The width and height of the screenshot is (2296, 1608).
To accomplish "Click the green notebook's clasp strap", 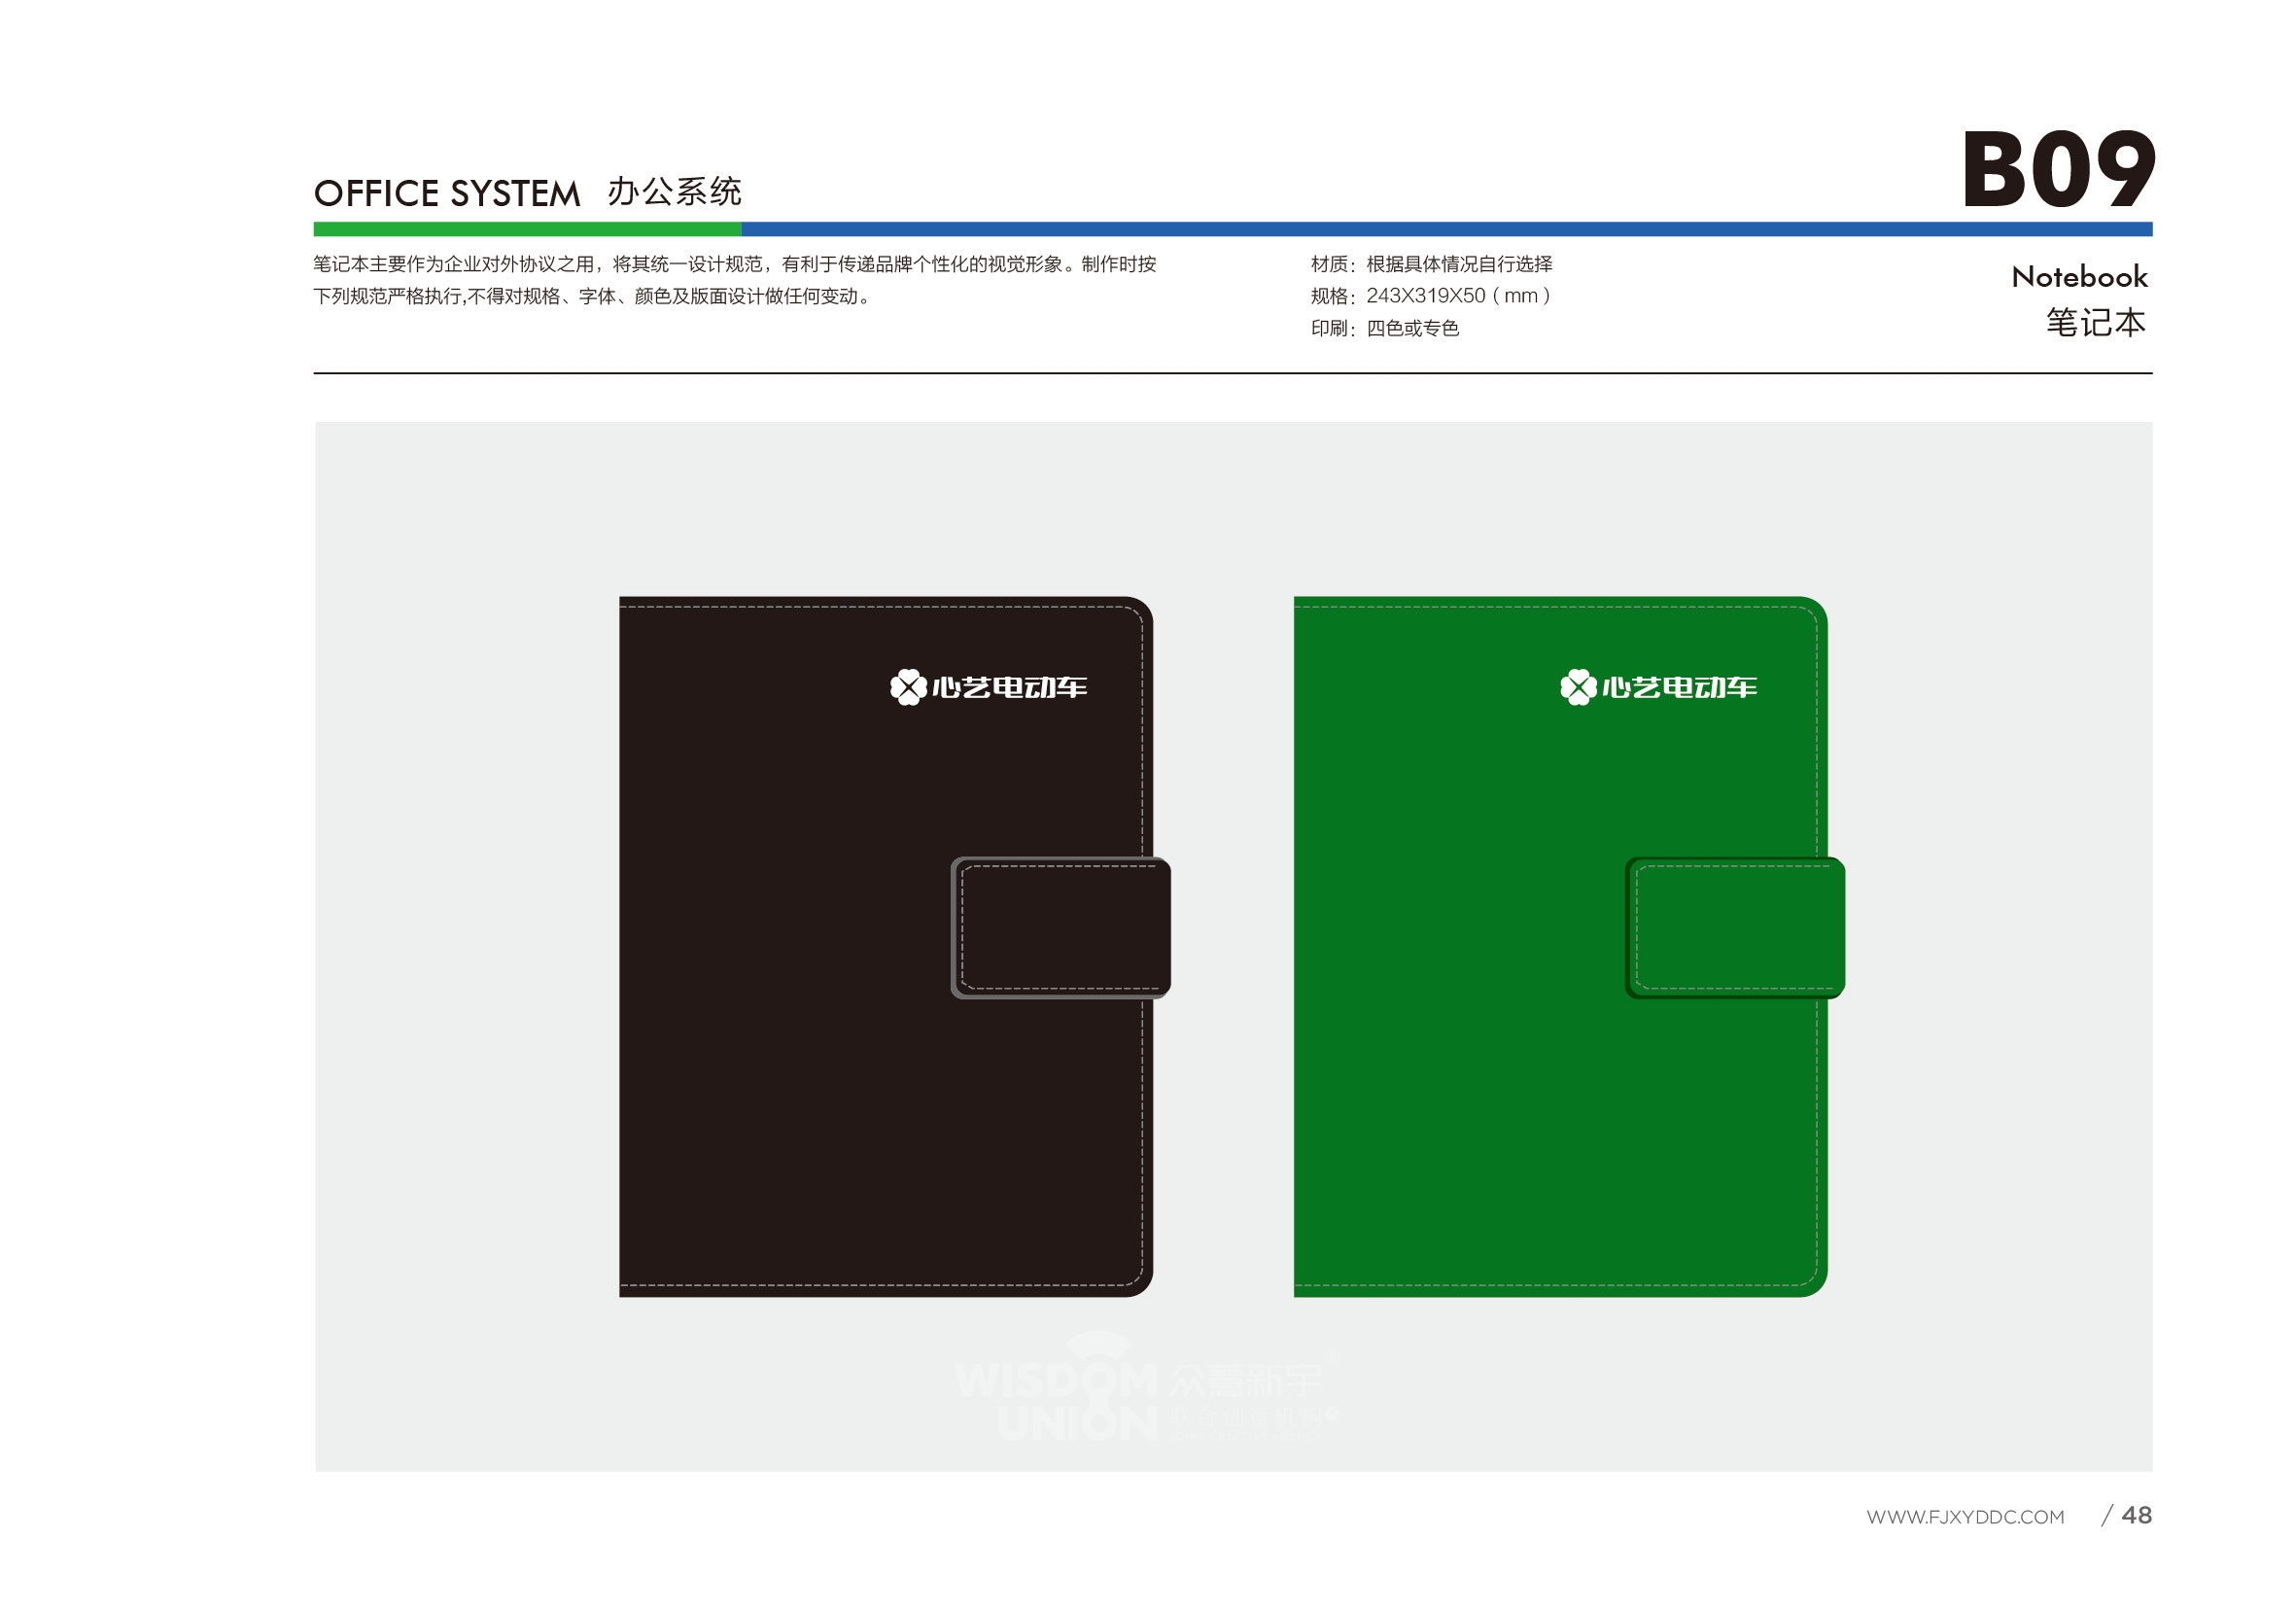I will [1735, 927].
